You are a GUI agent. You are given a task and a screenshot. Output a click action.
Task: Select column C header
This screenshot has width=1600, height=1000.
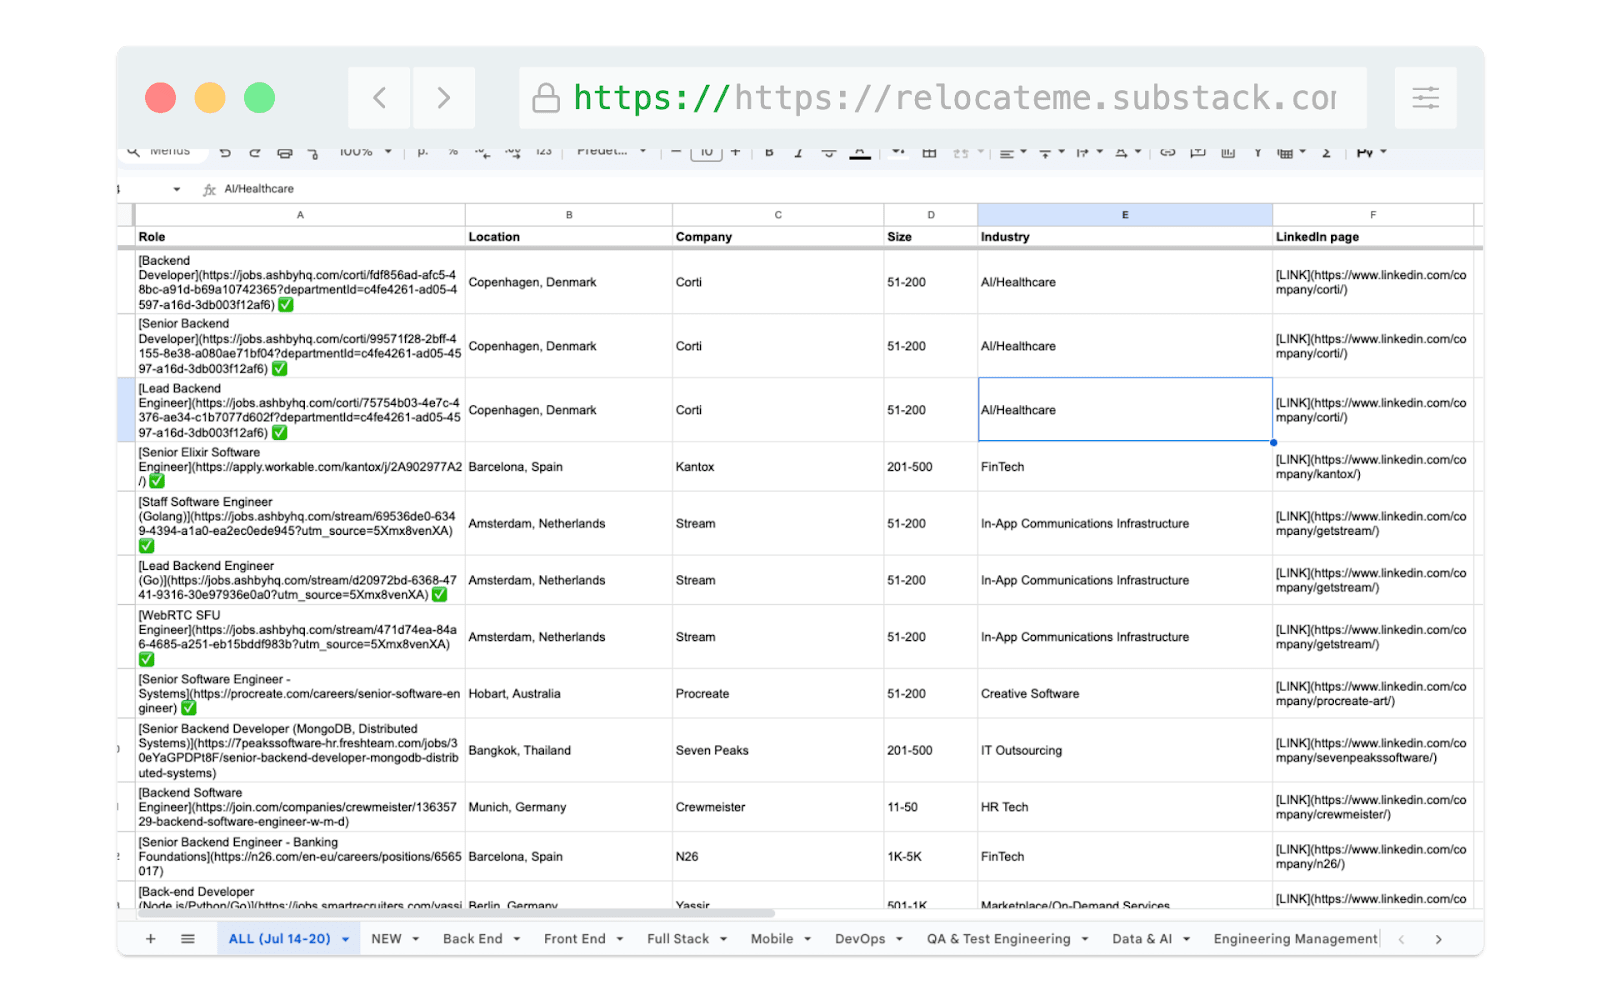click(x=778, y=215)
